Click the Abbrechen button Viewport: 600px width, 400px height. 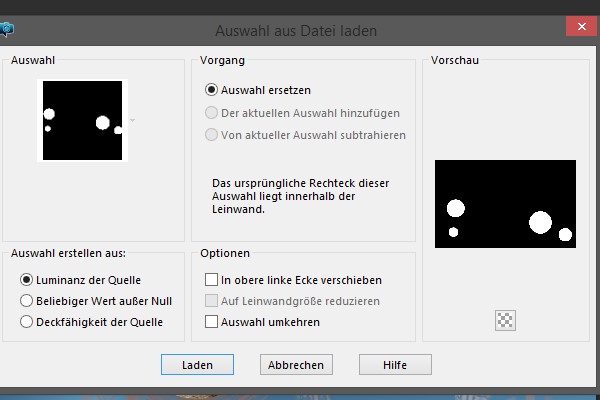pyautogui.click(x=296, y=365)
